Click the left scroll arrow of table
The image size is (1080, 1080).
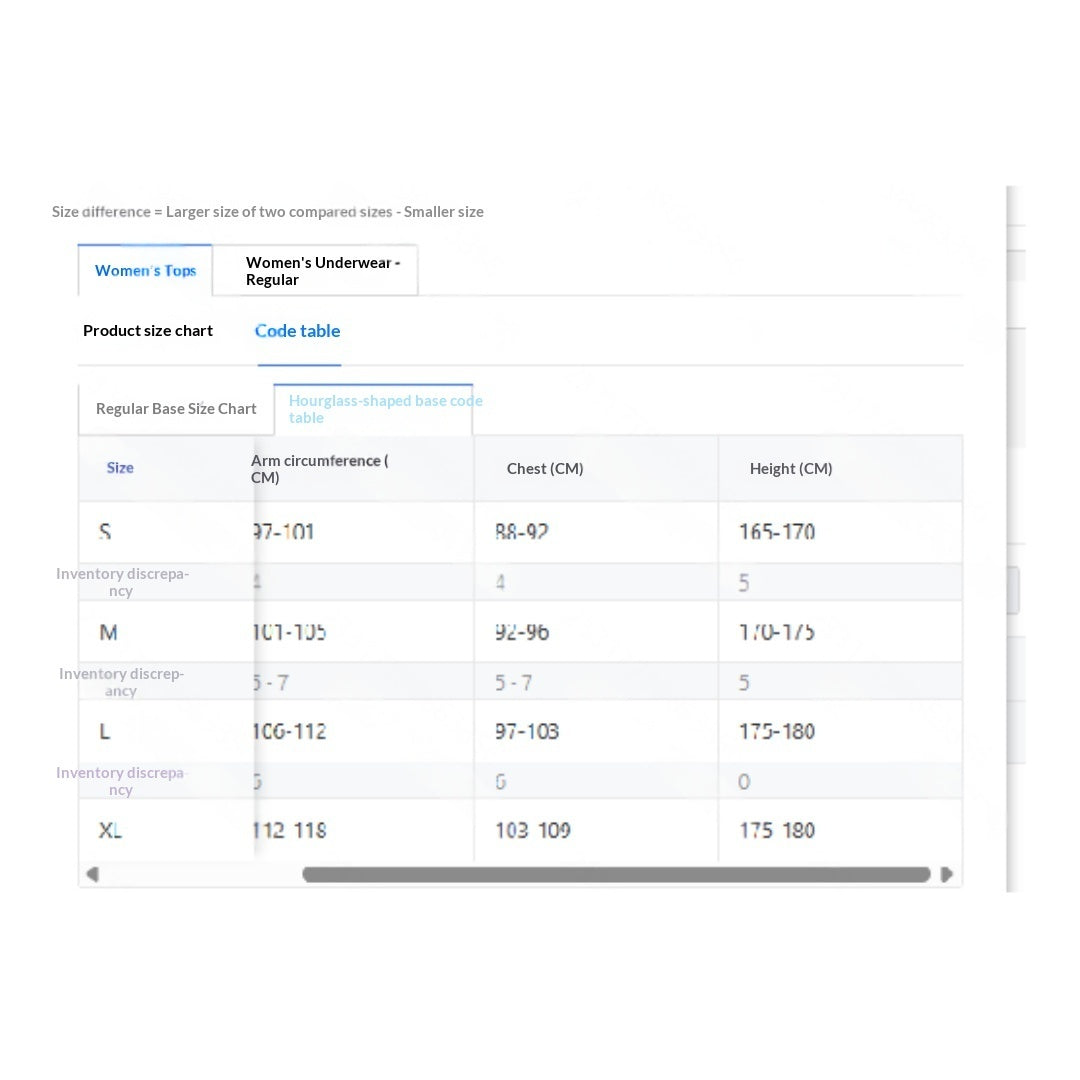pos(92,874)
